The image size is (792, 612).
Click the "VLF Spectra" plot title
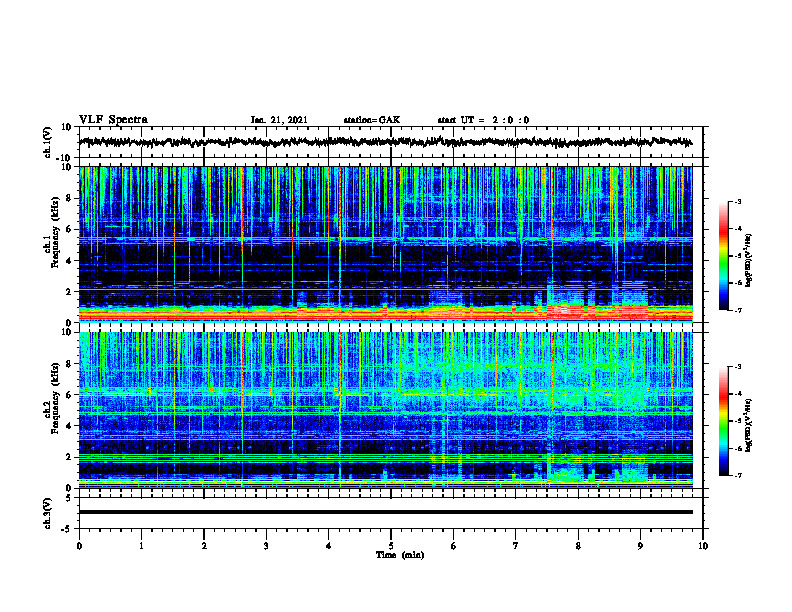[x=113, y=120]
